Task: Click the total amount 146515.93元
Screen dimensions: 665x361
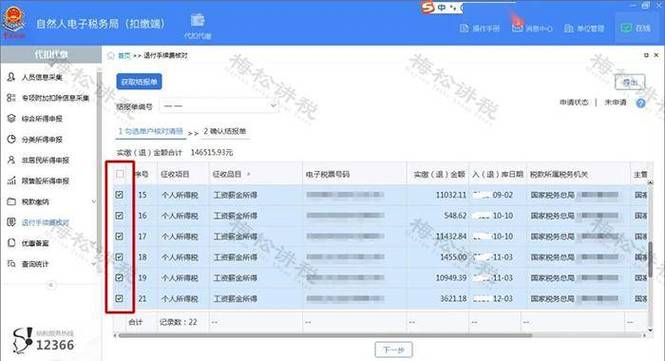Action: point(212,153)
